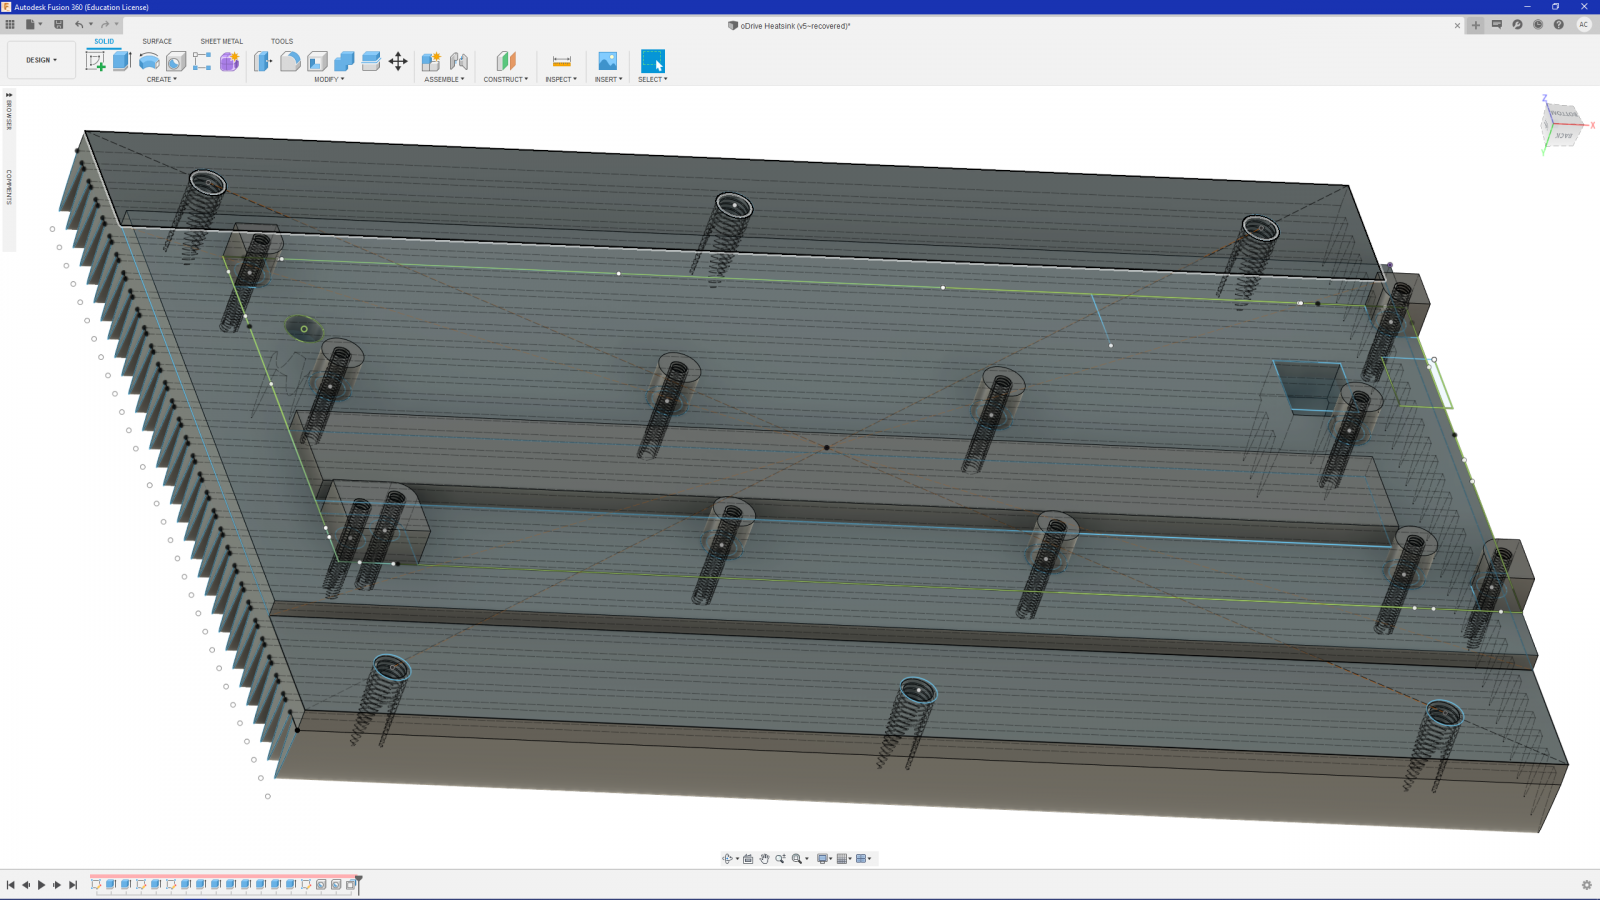Activate the Select tool
Screen dimensions: 1600x900
click(x=652, y=61)
